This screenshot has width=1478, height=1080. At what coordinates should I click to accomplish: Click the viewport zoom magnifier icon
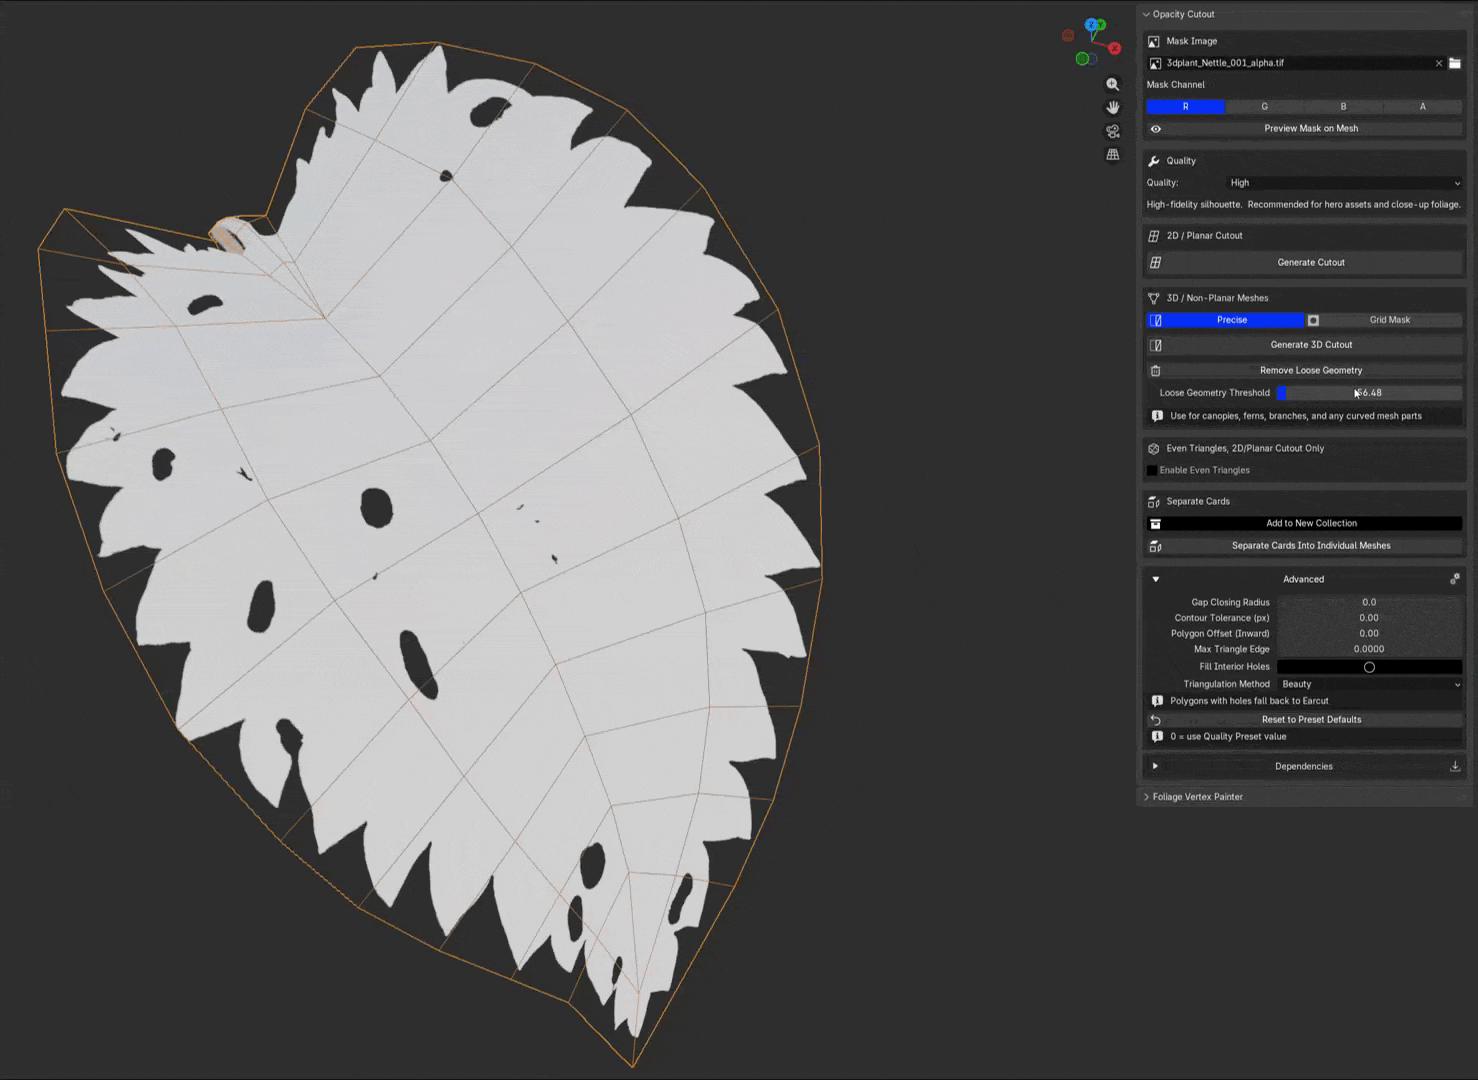tap(1112, 85)
